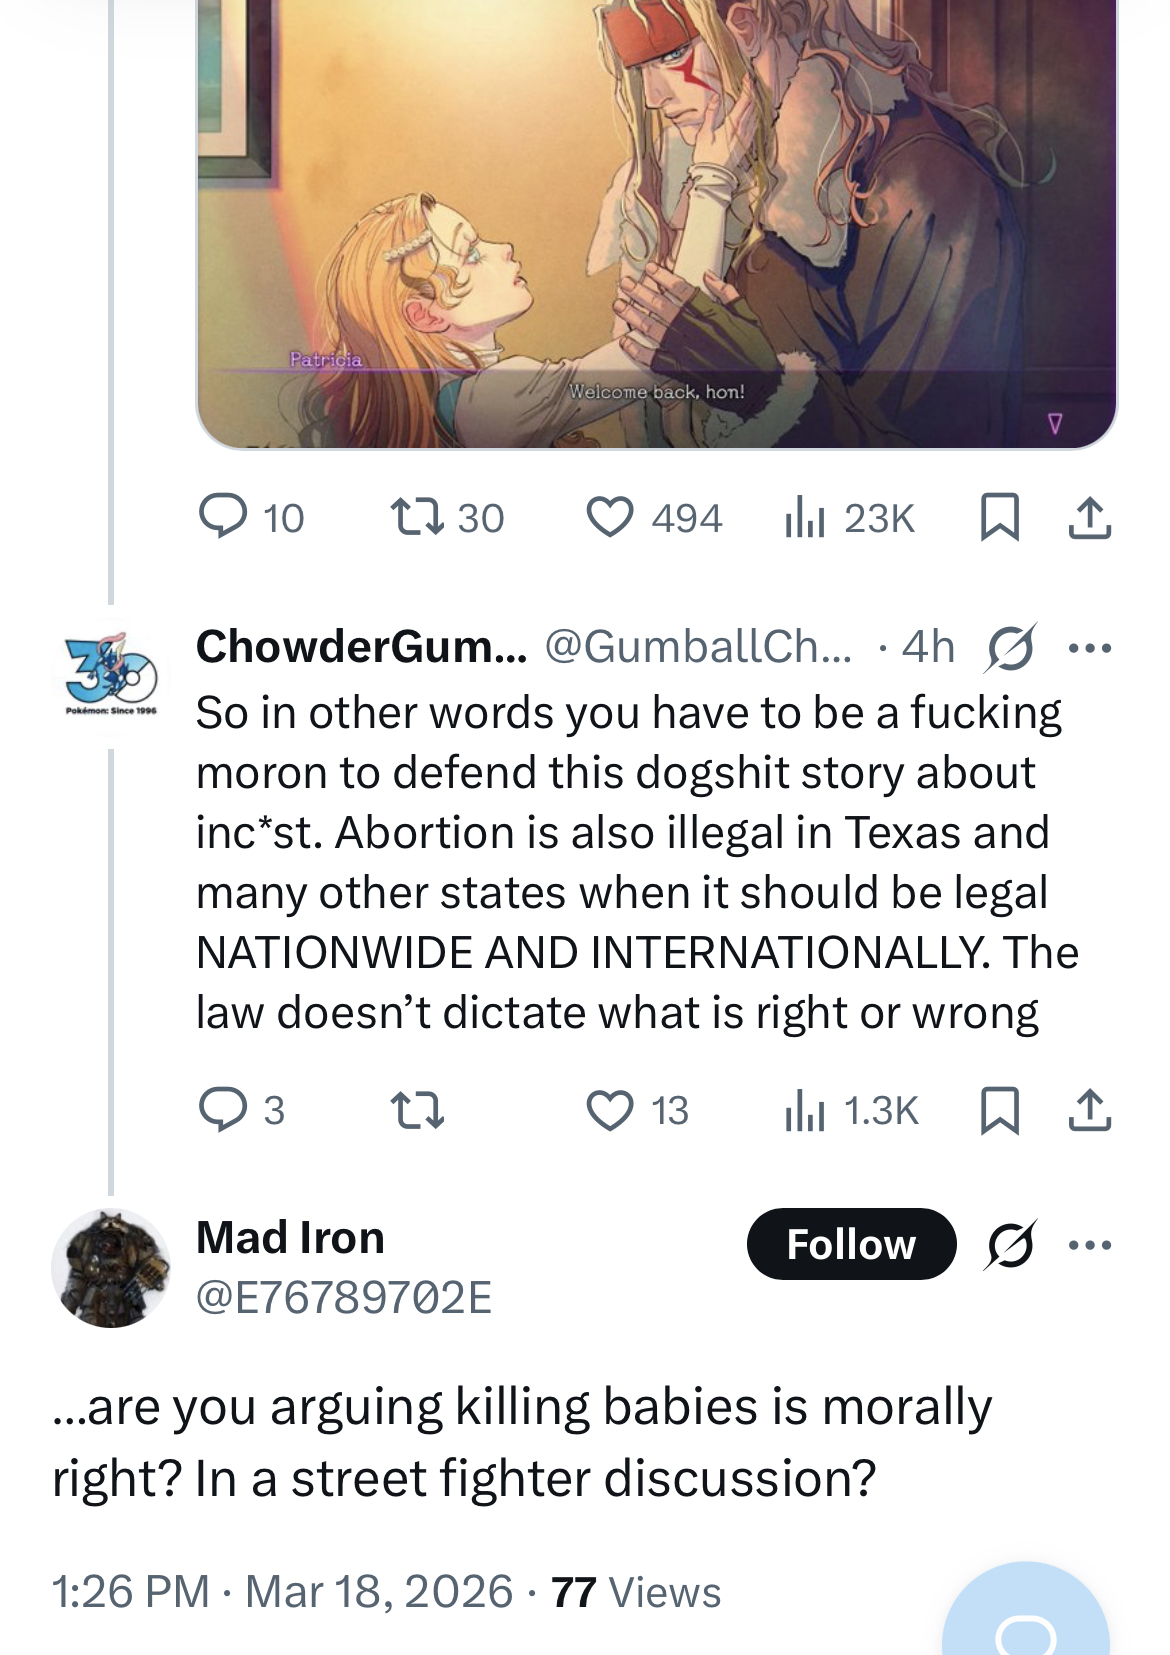Click the Grok icon beside Follow button
1170x1655 pixels.
(1011, 1245)
